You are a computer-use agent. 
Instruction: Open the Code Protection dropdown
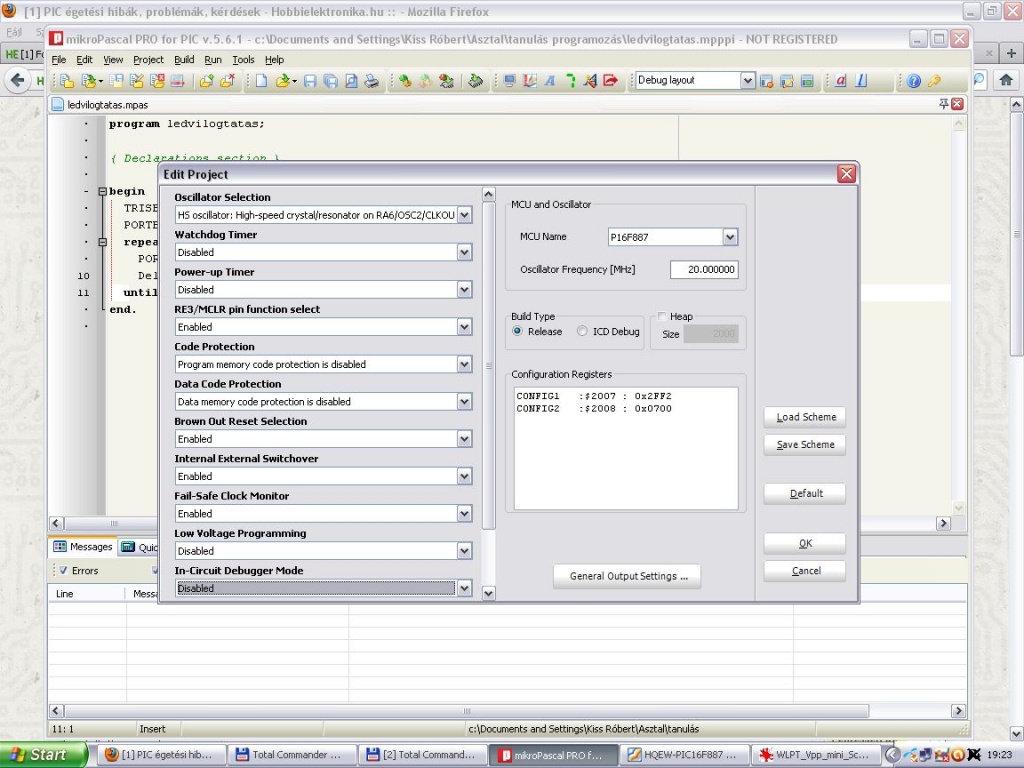tap(464, 364)
